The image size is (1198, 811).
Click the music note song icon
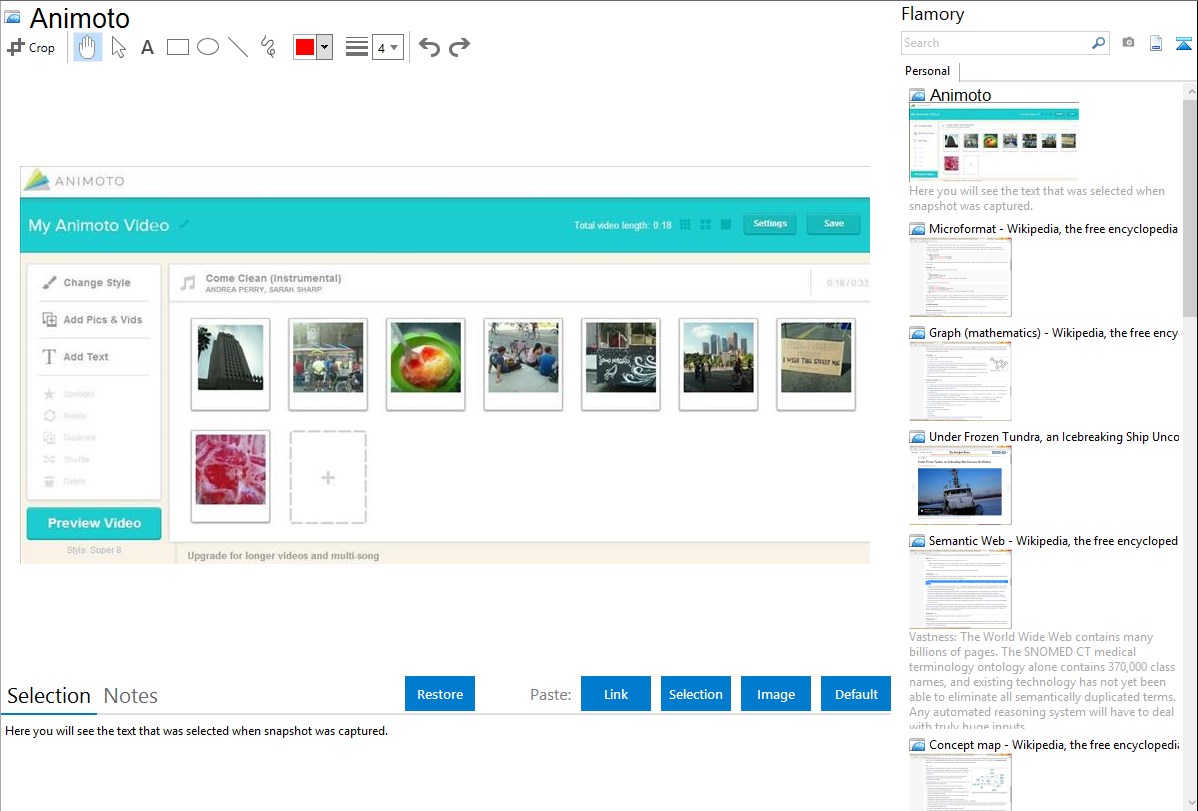(x=188, y=283)
